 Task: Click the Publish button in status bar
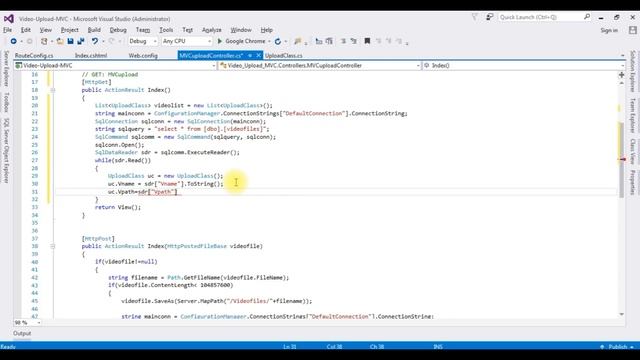[x=617, y=347]
